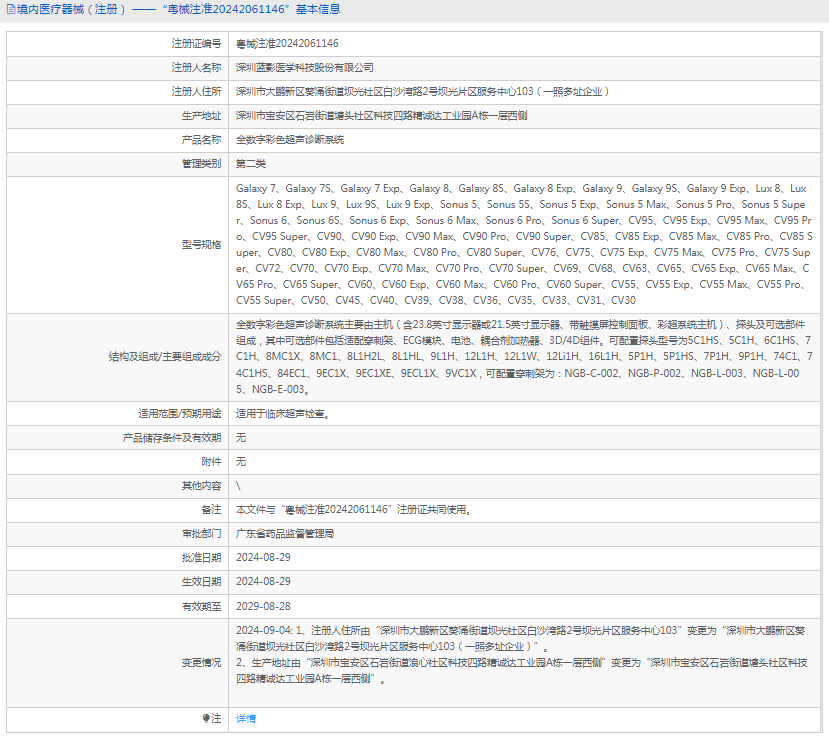
Task: Click the 变更情况 label
Action: (201, 662)
